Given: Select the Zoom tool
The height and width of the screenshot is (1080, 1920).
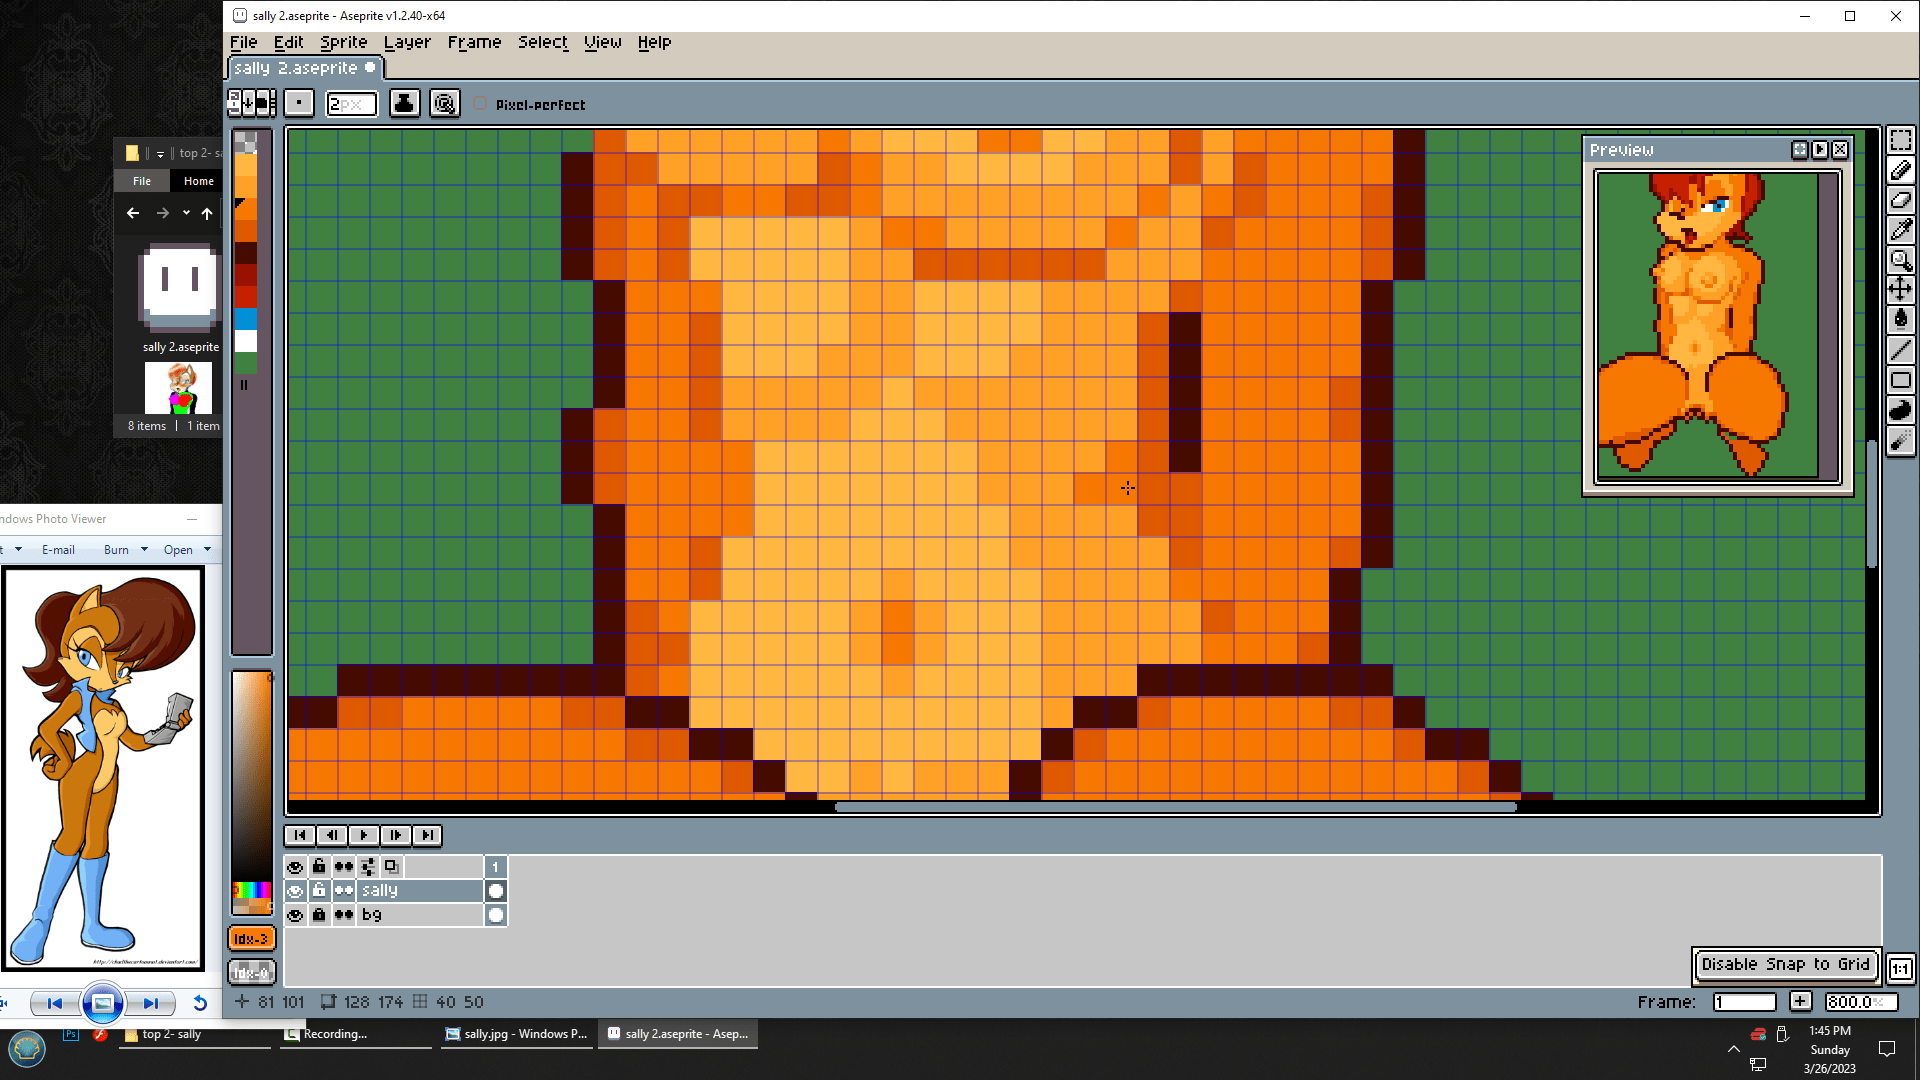Looking at the screenshot, I should (x=1900, y=260).
